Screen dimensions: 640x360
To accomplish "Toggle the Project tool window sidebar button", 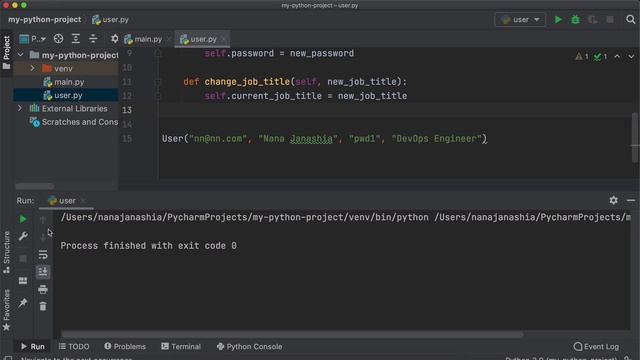I will [7, 52].
